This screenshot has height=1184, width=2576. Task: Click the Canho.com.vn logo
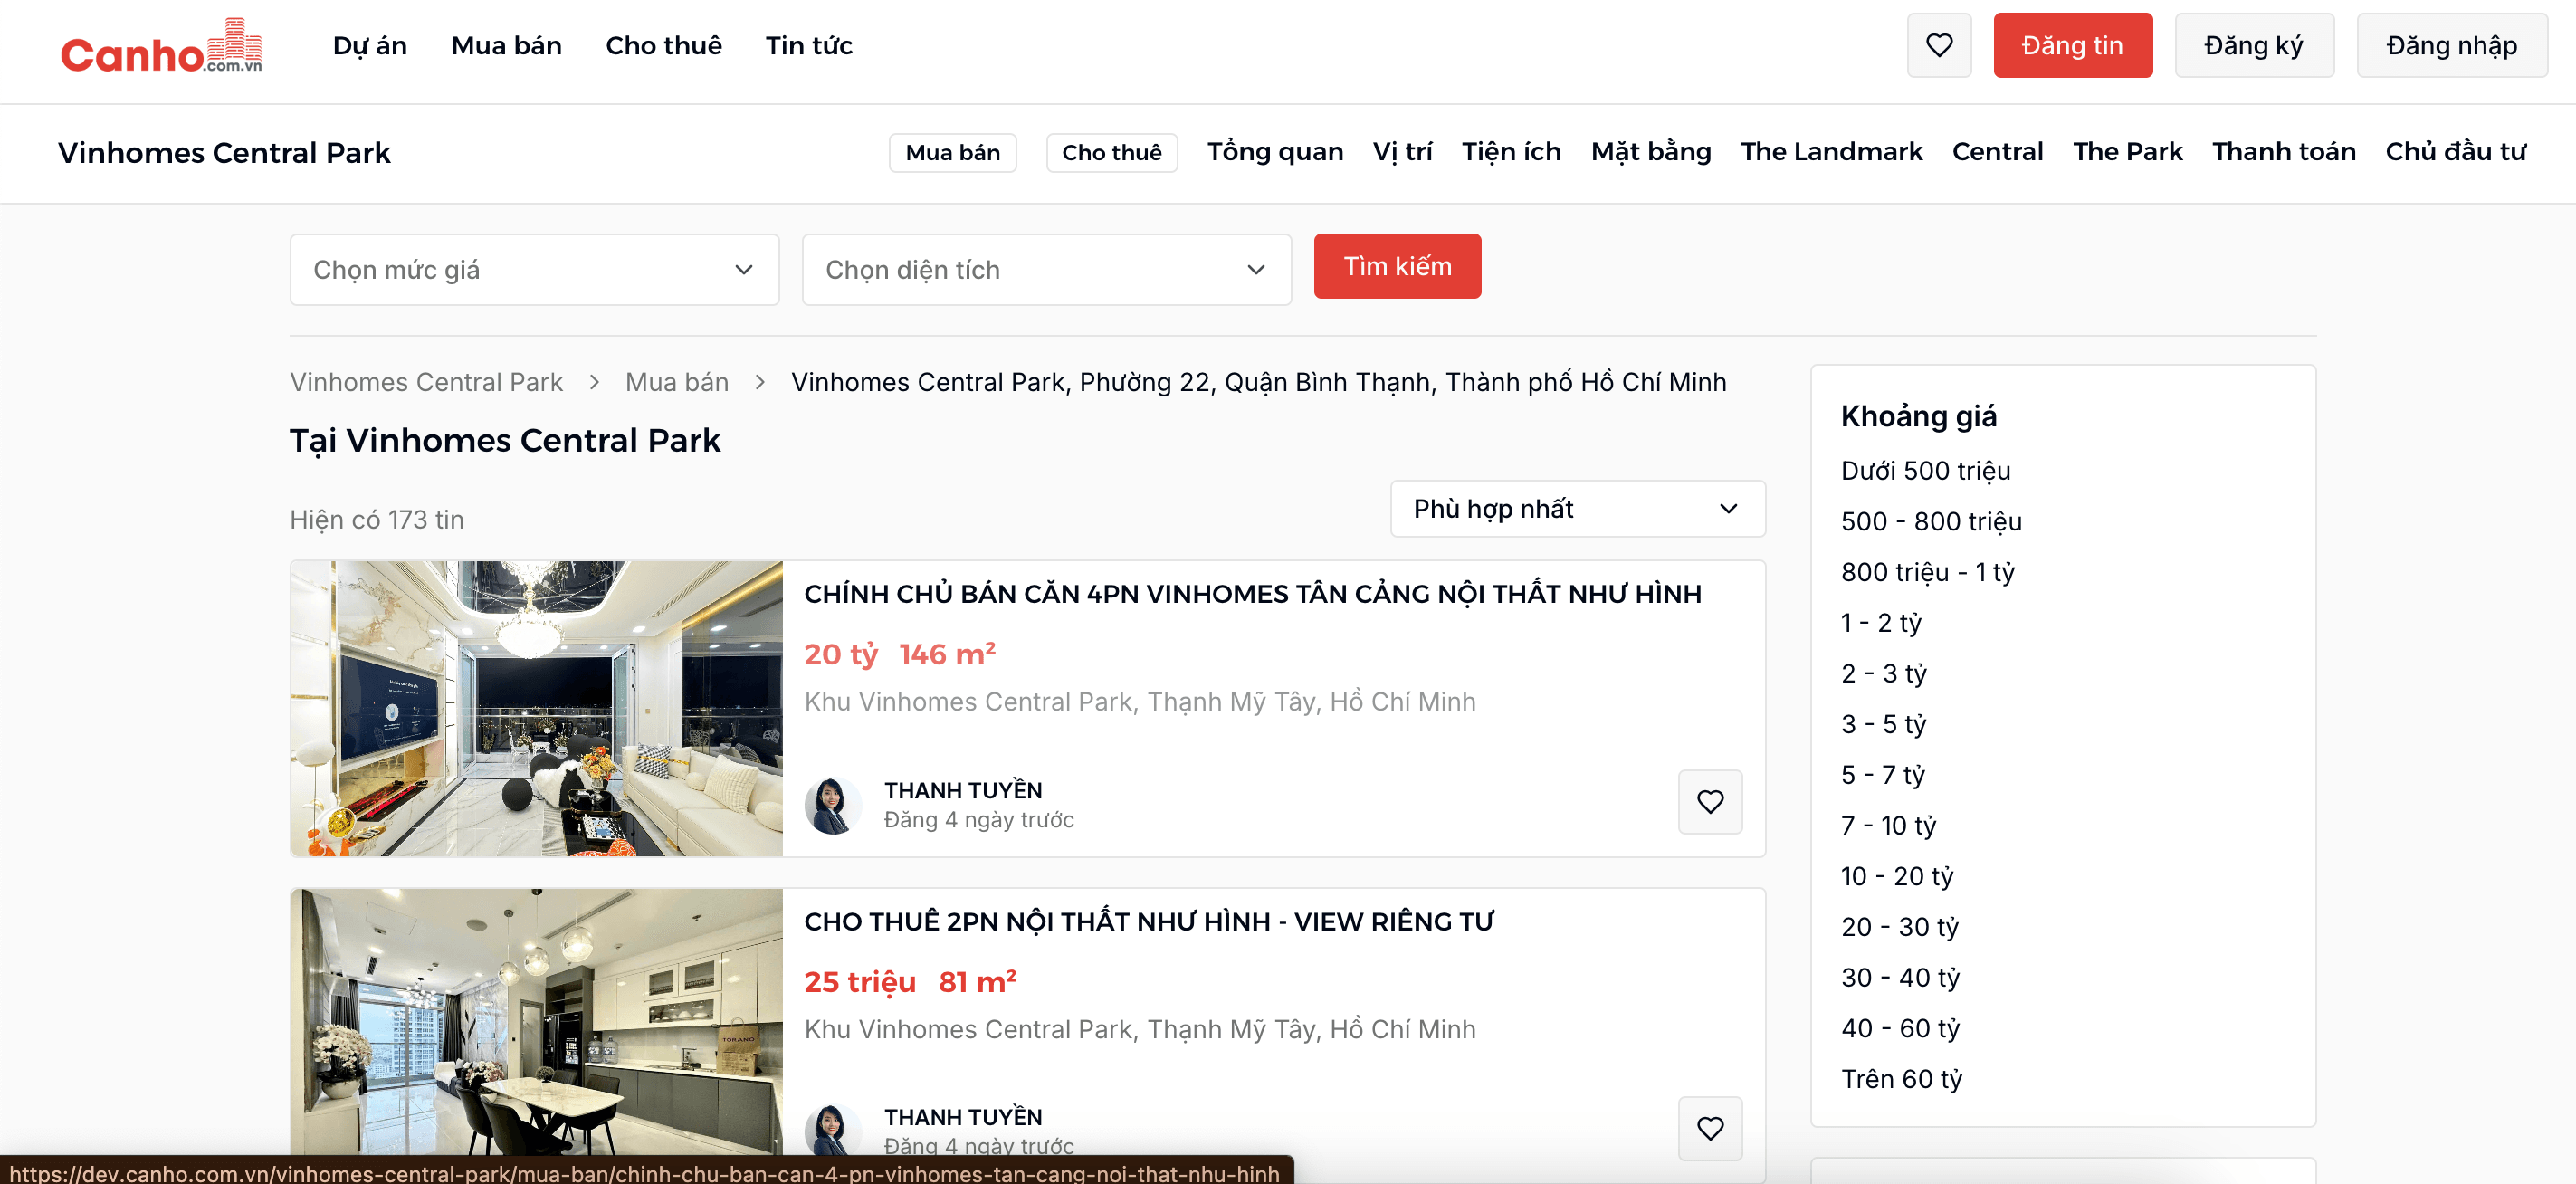pyautogui.click(x=161, y=46)
